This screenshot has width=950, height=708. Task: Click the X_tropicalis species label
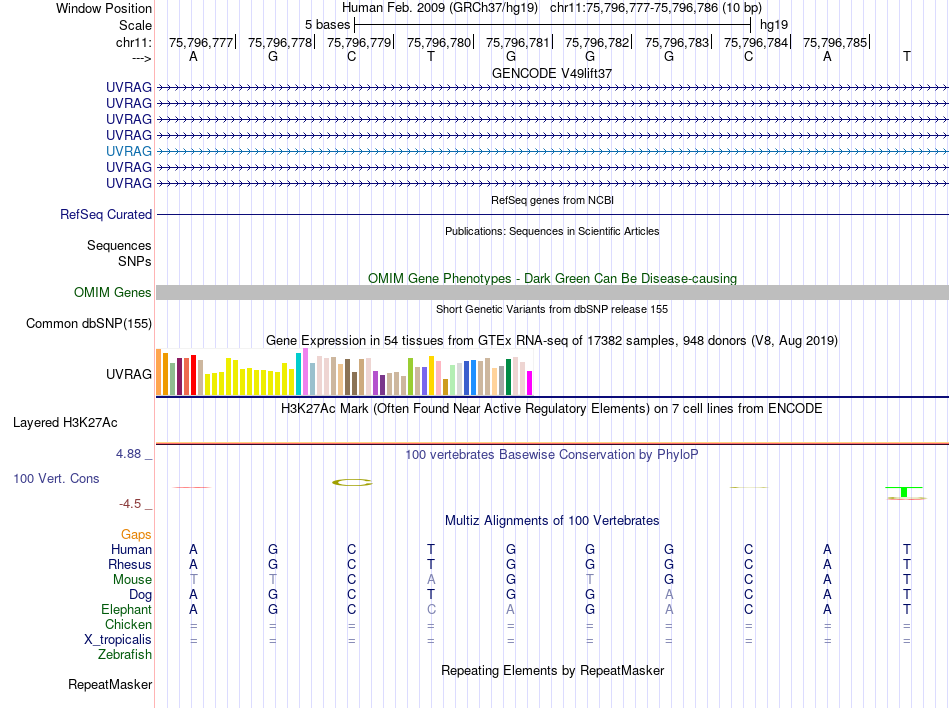coord(118,640)
